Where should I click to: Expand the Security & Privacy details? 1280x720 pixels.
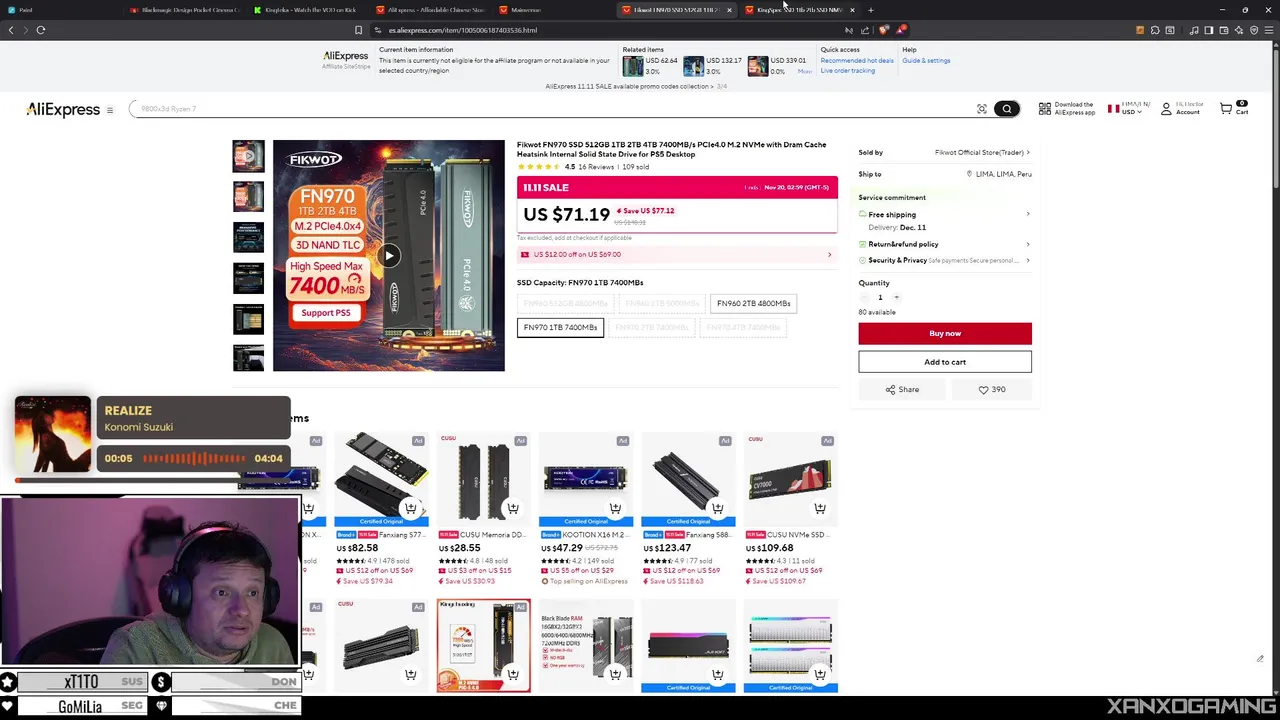click(944, 260)
